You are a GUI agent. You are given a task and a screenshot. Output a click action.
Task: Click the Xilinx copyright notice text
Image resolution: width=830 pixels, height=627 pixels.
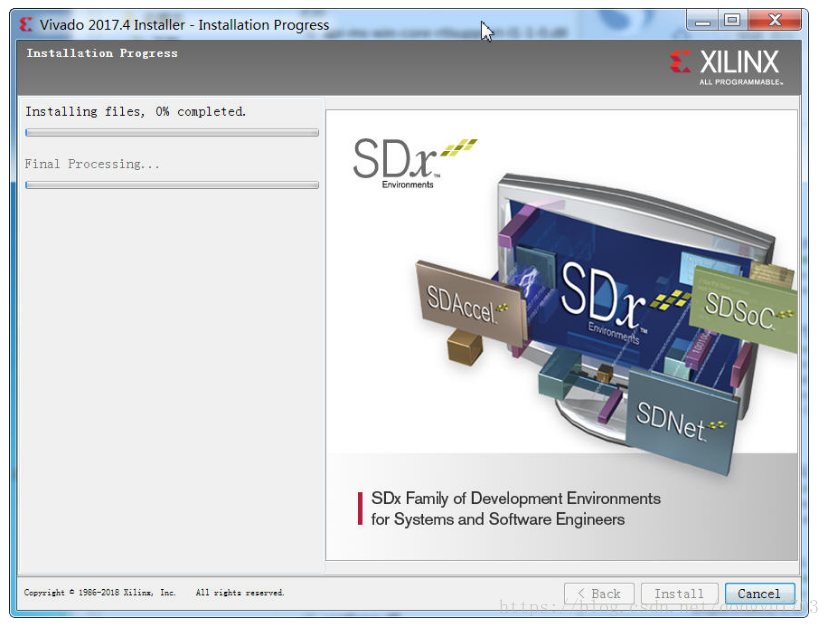tap(154, 593)
